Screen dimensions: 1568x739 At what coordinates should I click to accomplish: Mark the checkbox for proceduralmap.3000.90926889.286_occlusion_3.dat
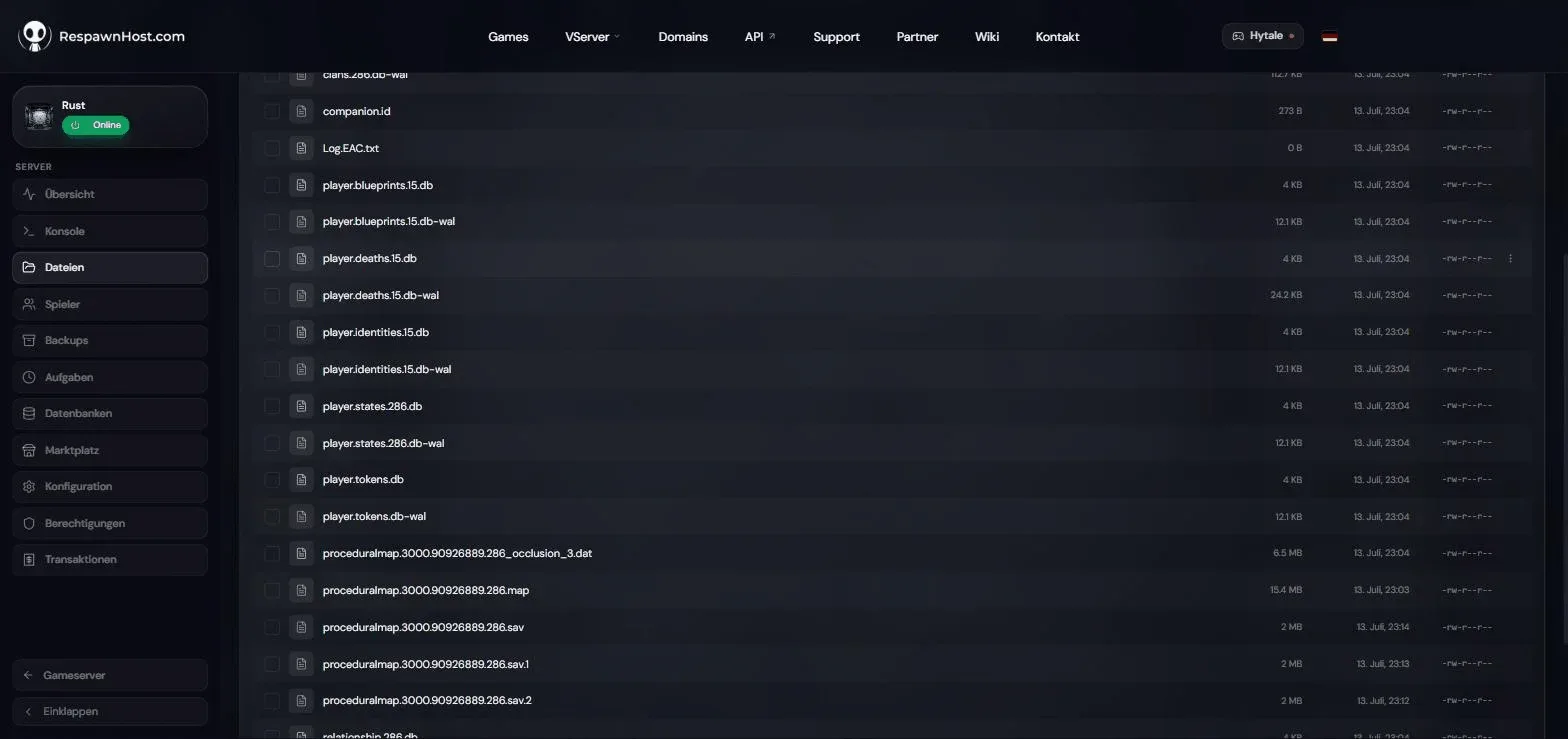(x=272, y=553)
